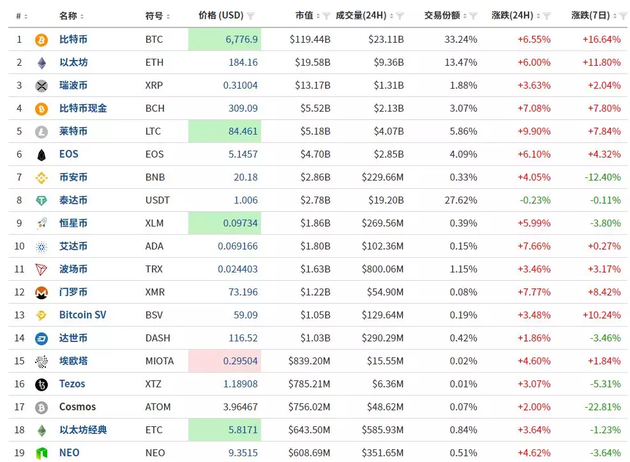Open filter for 成交量(24H) column
This screenshot has width=630, height=462.
(400, 16)
